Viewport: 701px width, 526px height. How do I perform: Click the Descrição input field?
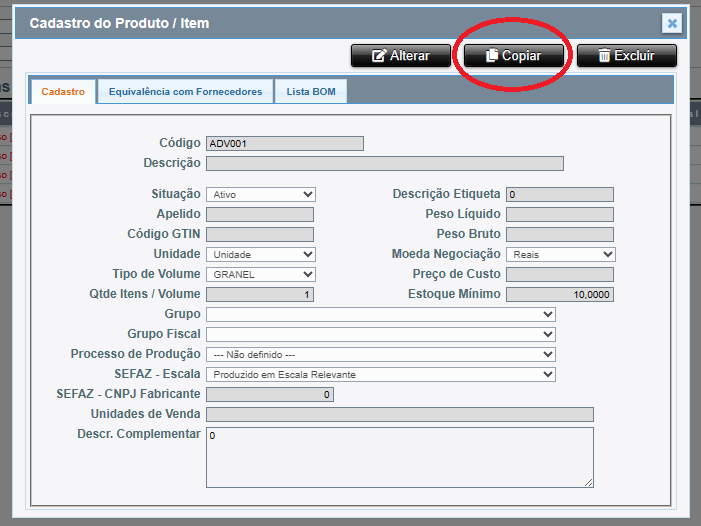[x=384, y=163]
